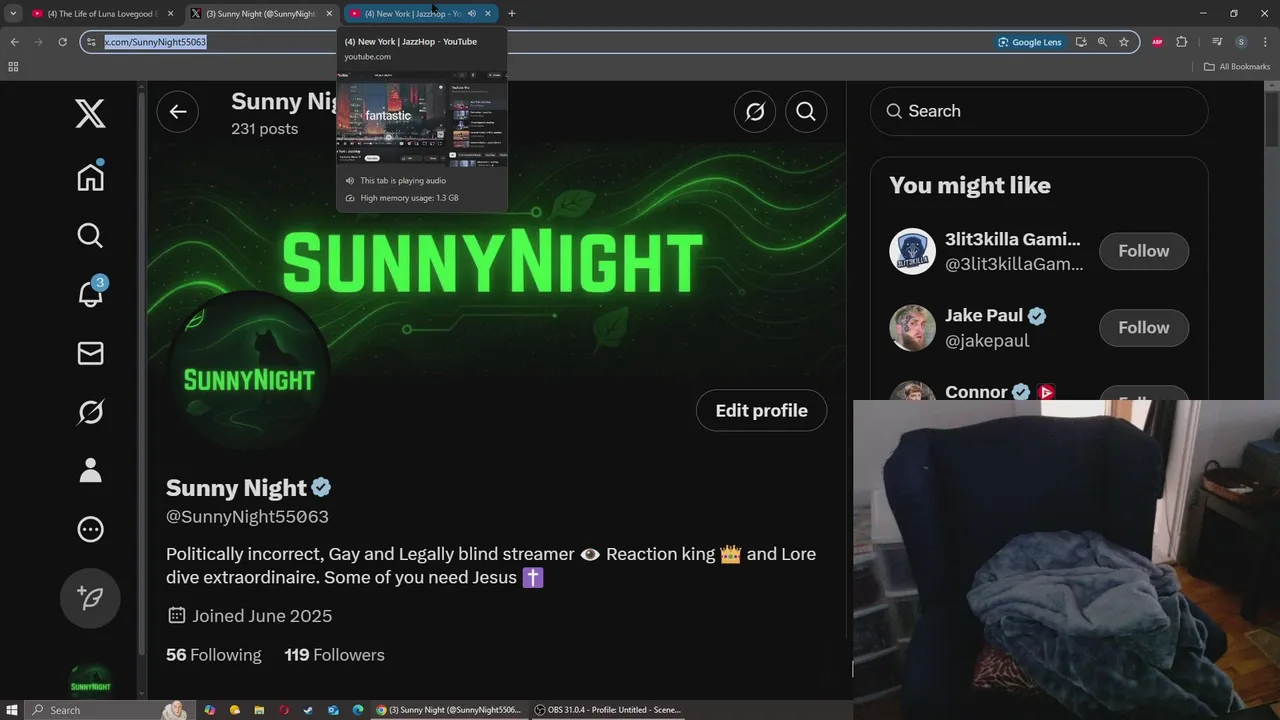Open the More circle menu
Image resolution: width=1280 pixels, height=720 pixels.
90,529
